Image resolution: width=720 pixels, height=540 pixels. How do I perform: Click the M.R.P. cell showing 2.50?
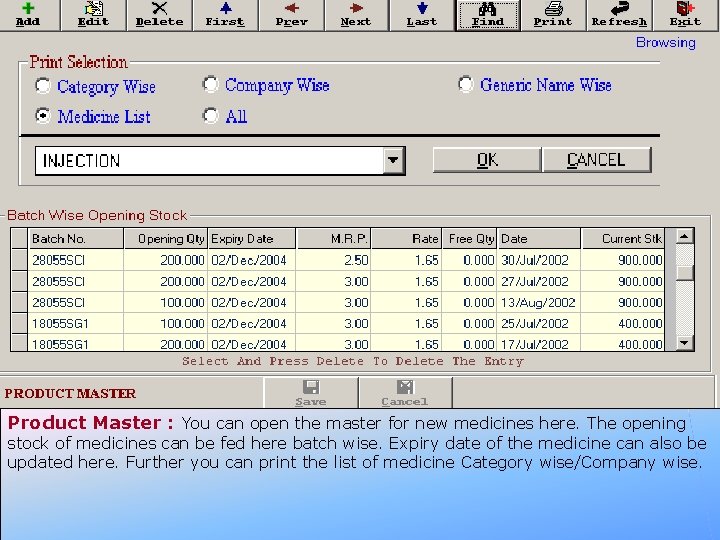pyautogui.click(x=333, y=260)
